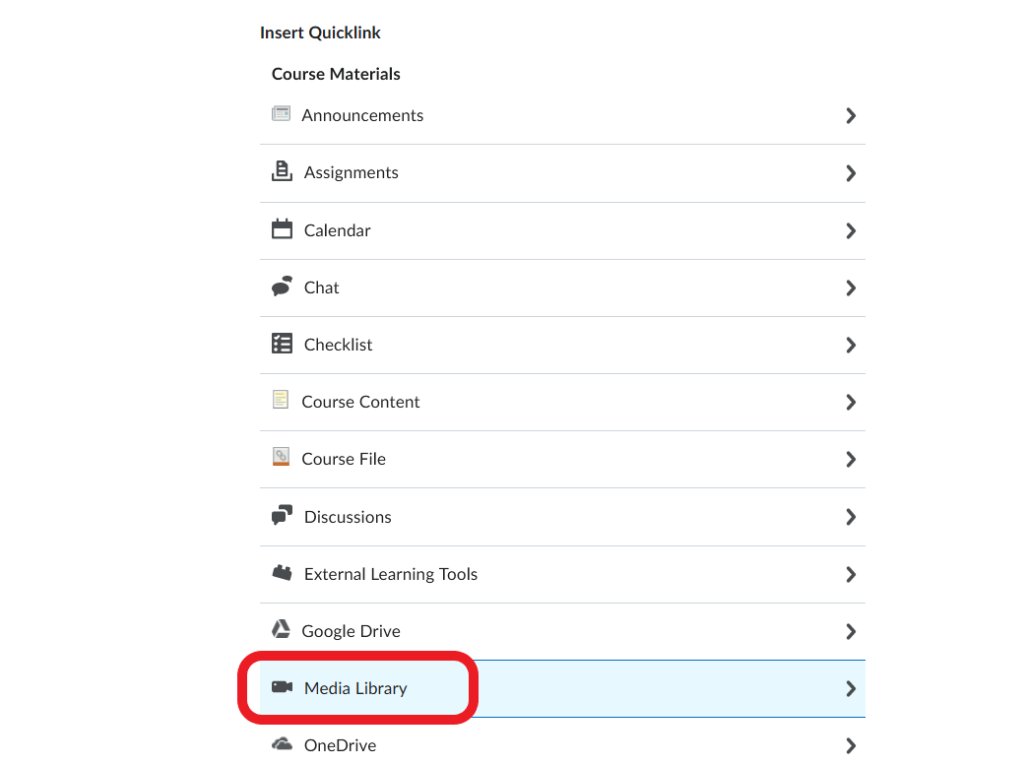Click the Media Library camera icon
The height and width of the screenshot is (765, 1024).
pos(281,687)
